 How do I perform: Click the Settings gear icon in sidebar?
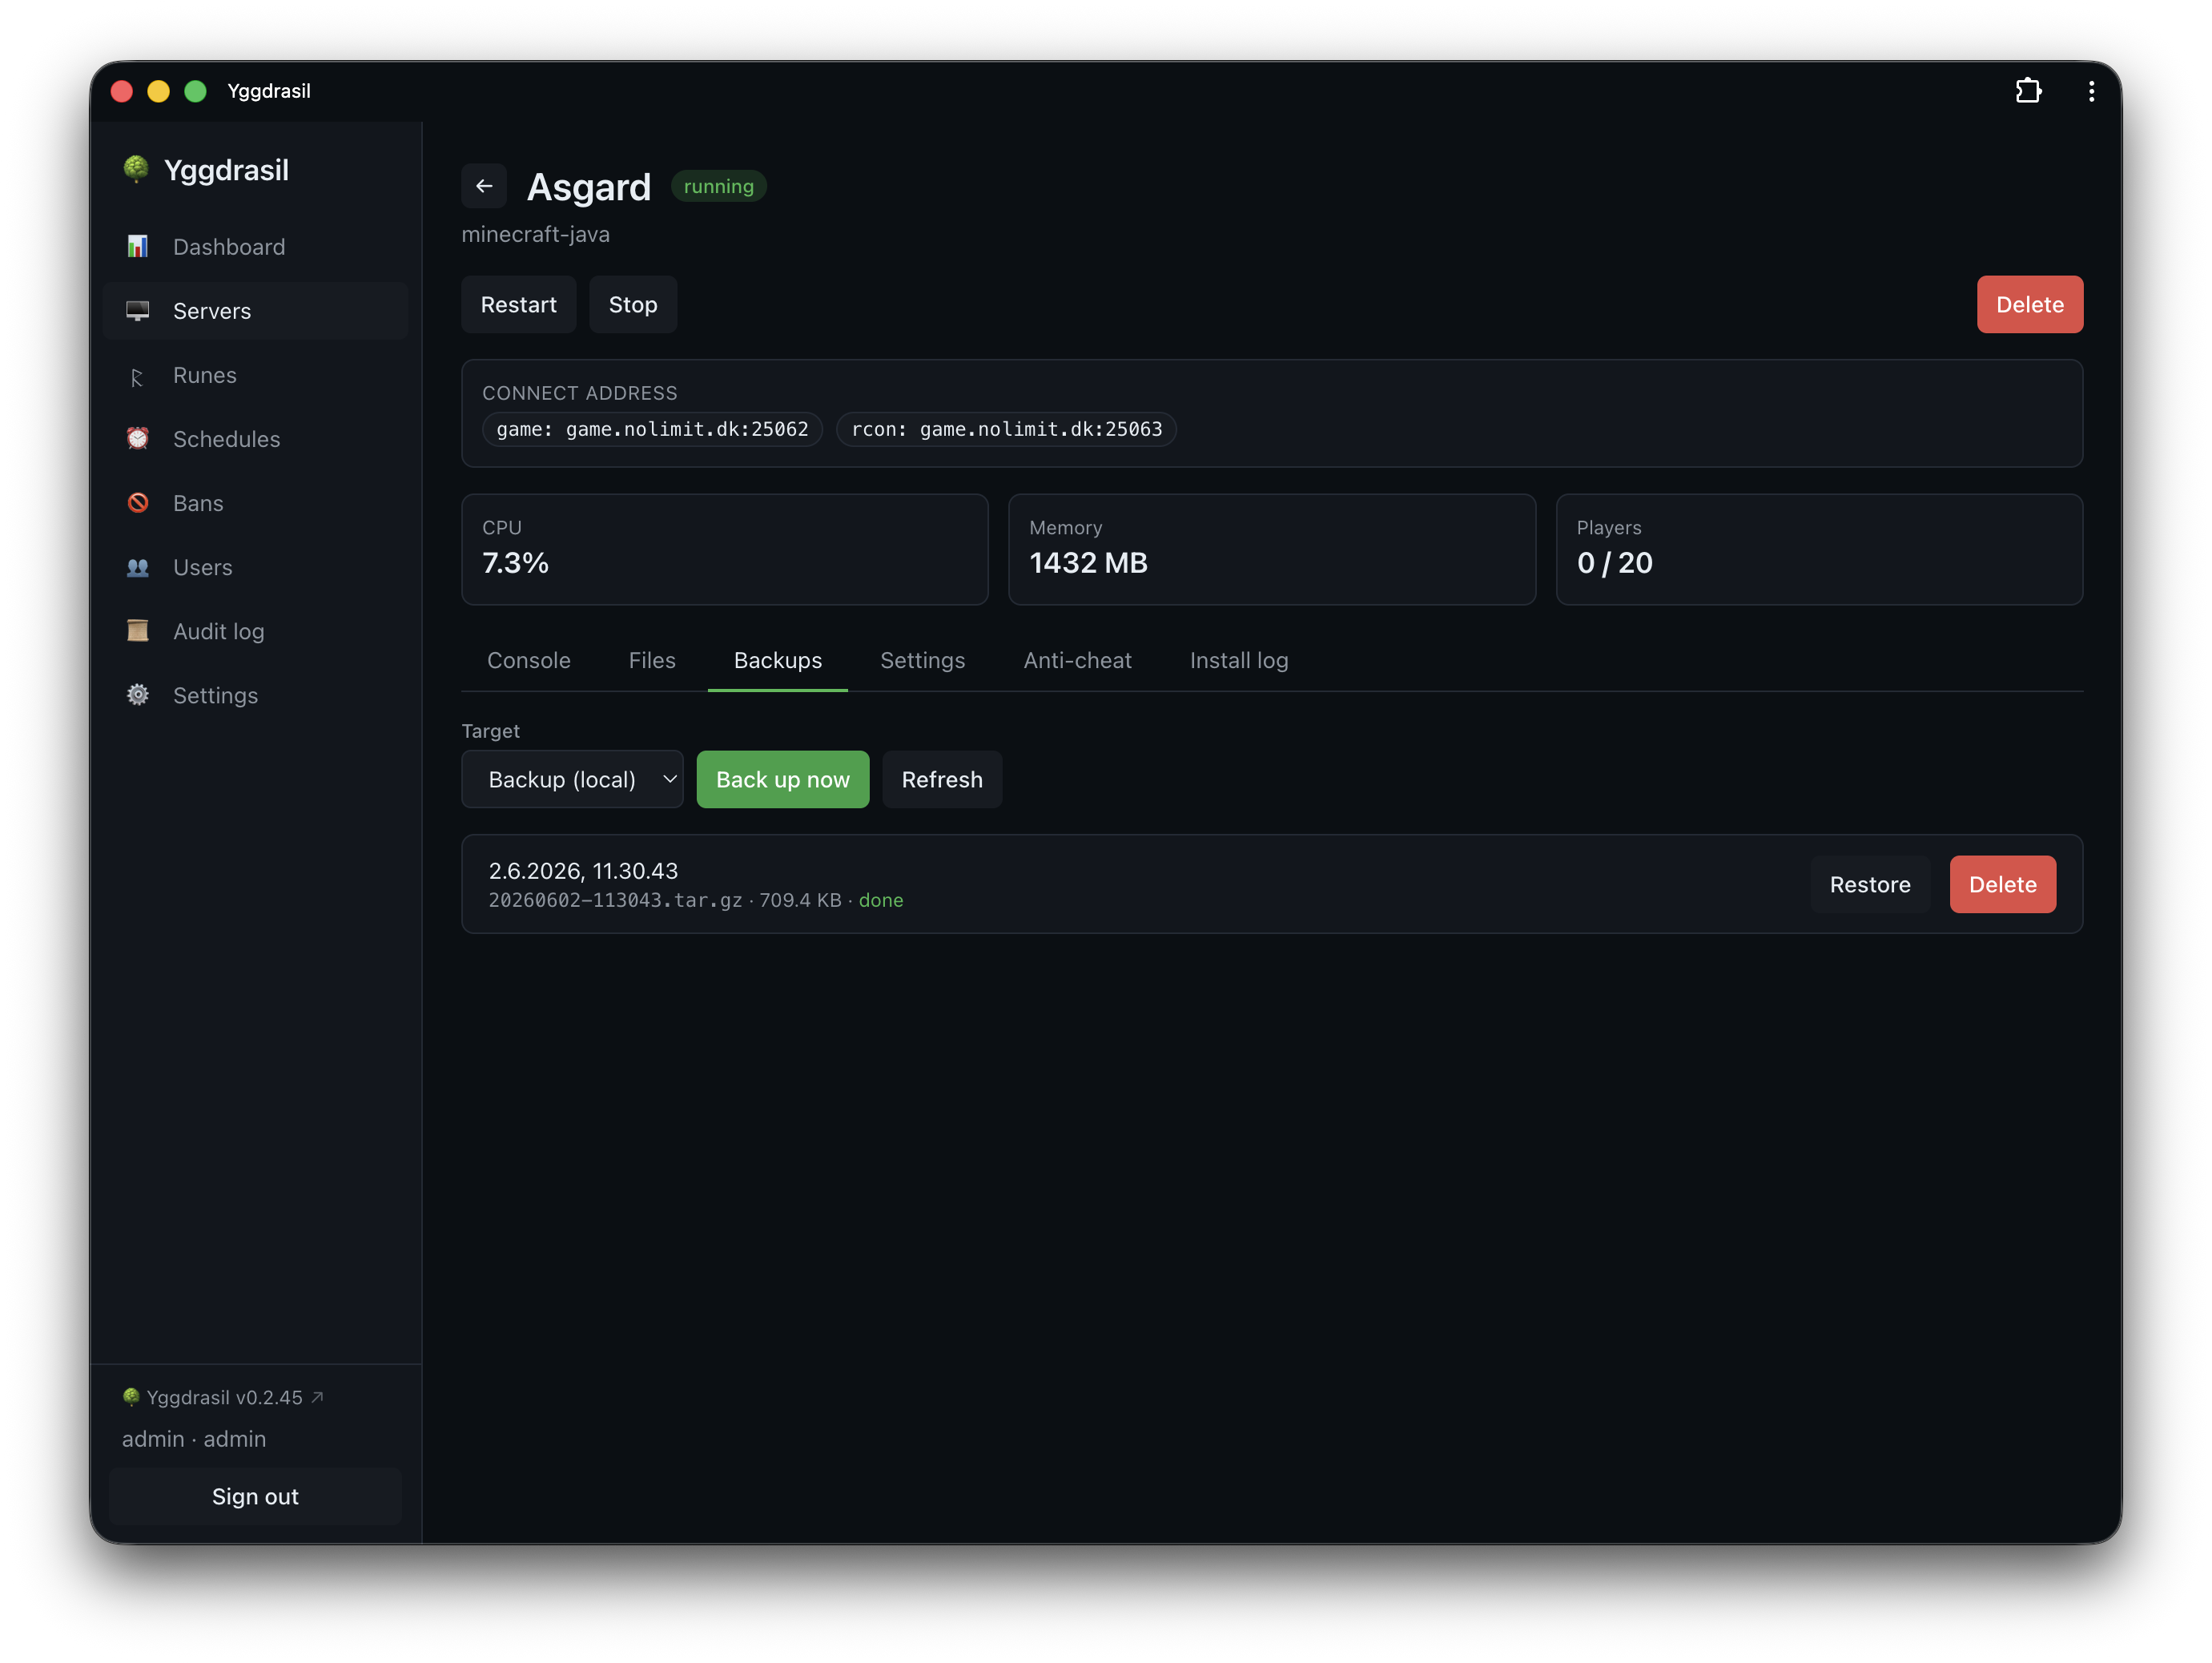(x=138, y=695)
